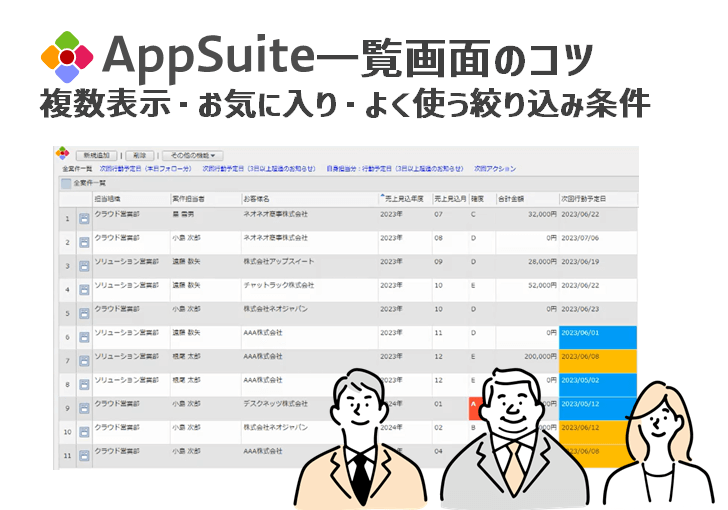
Task: Open the record icon in row 6
Action: (84, 337)
